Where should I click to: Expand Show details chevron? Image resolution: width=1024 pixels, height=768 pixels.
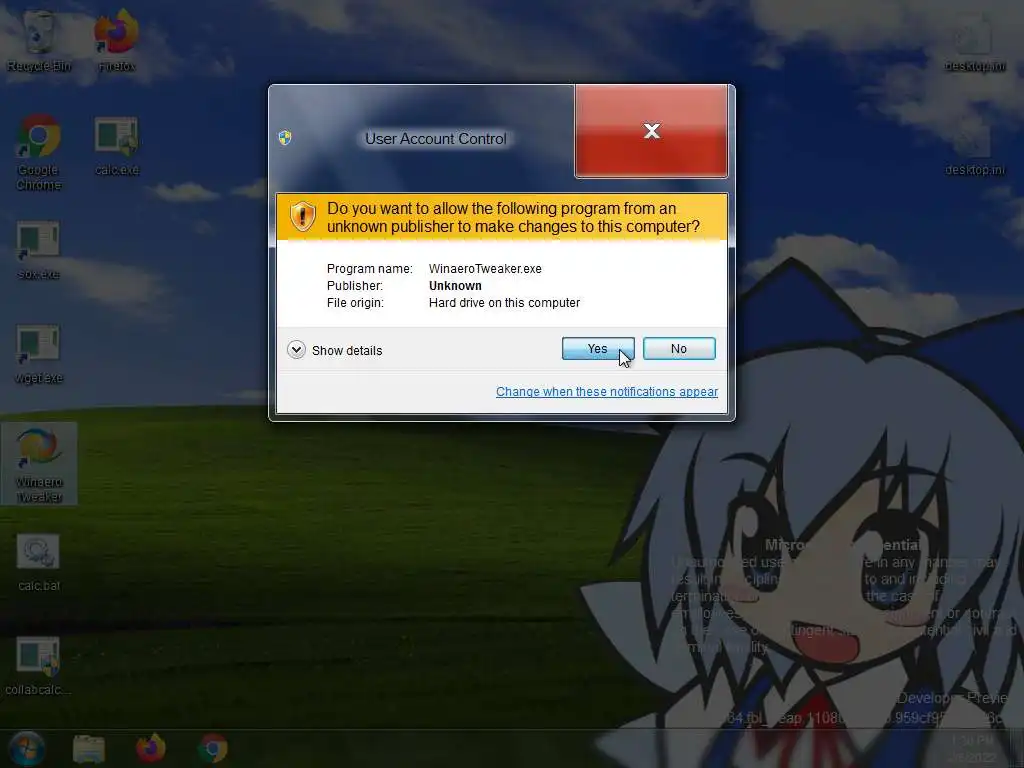(296, 350)
